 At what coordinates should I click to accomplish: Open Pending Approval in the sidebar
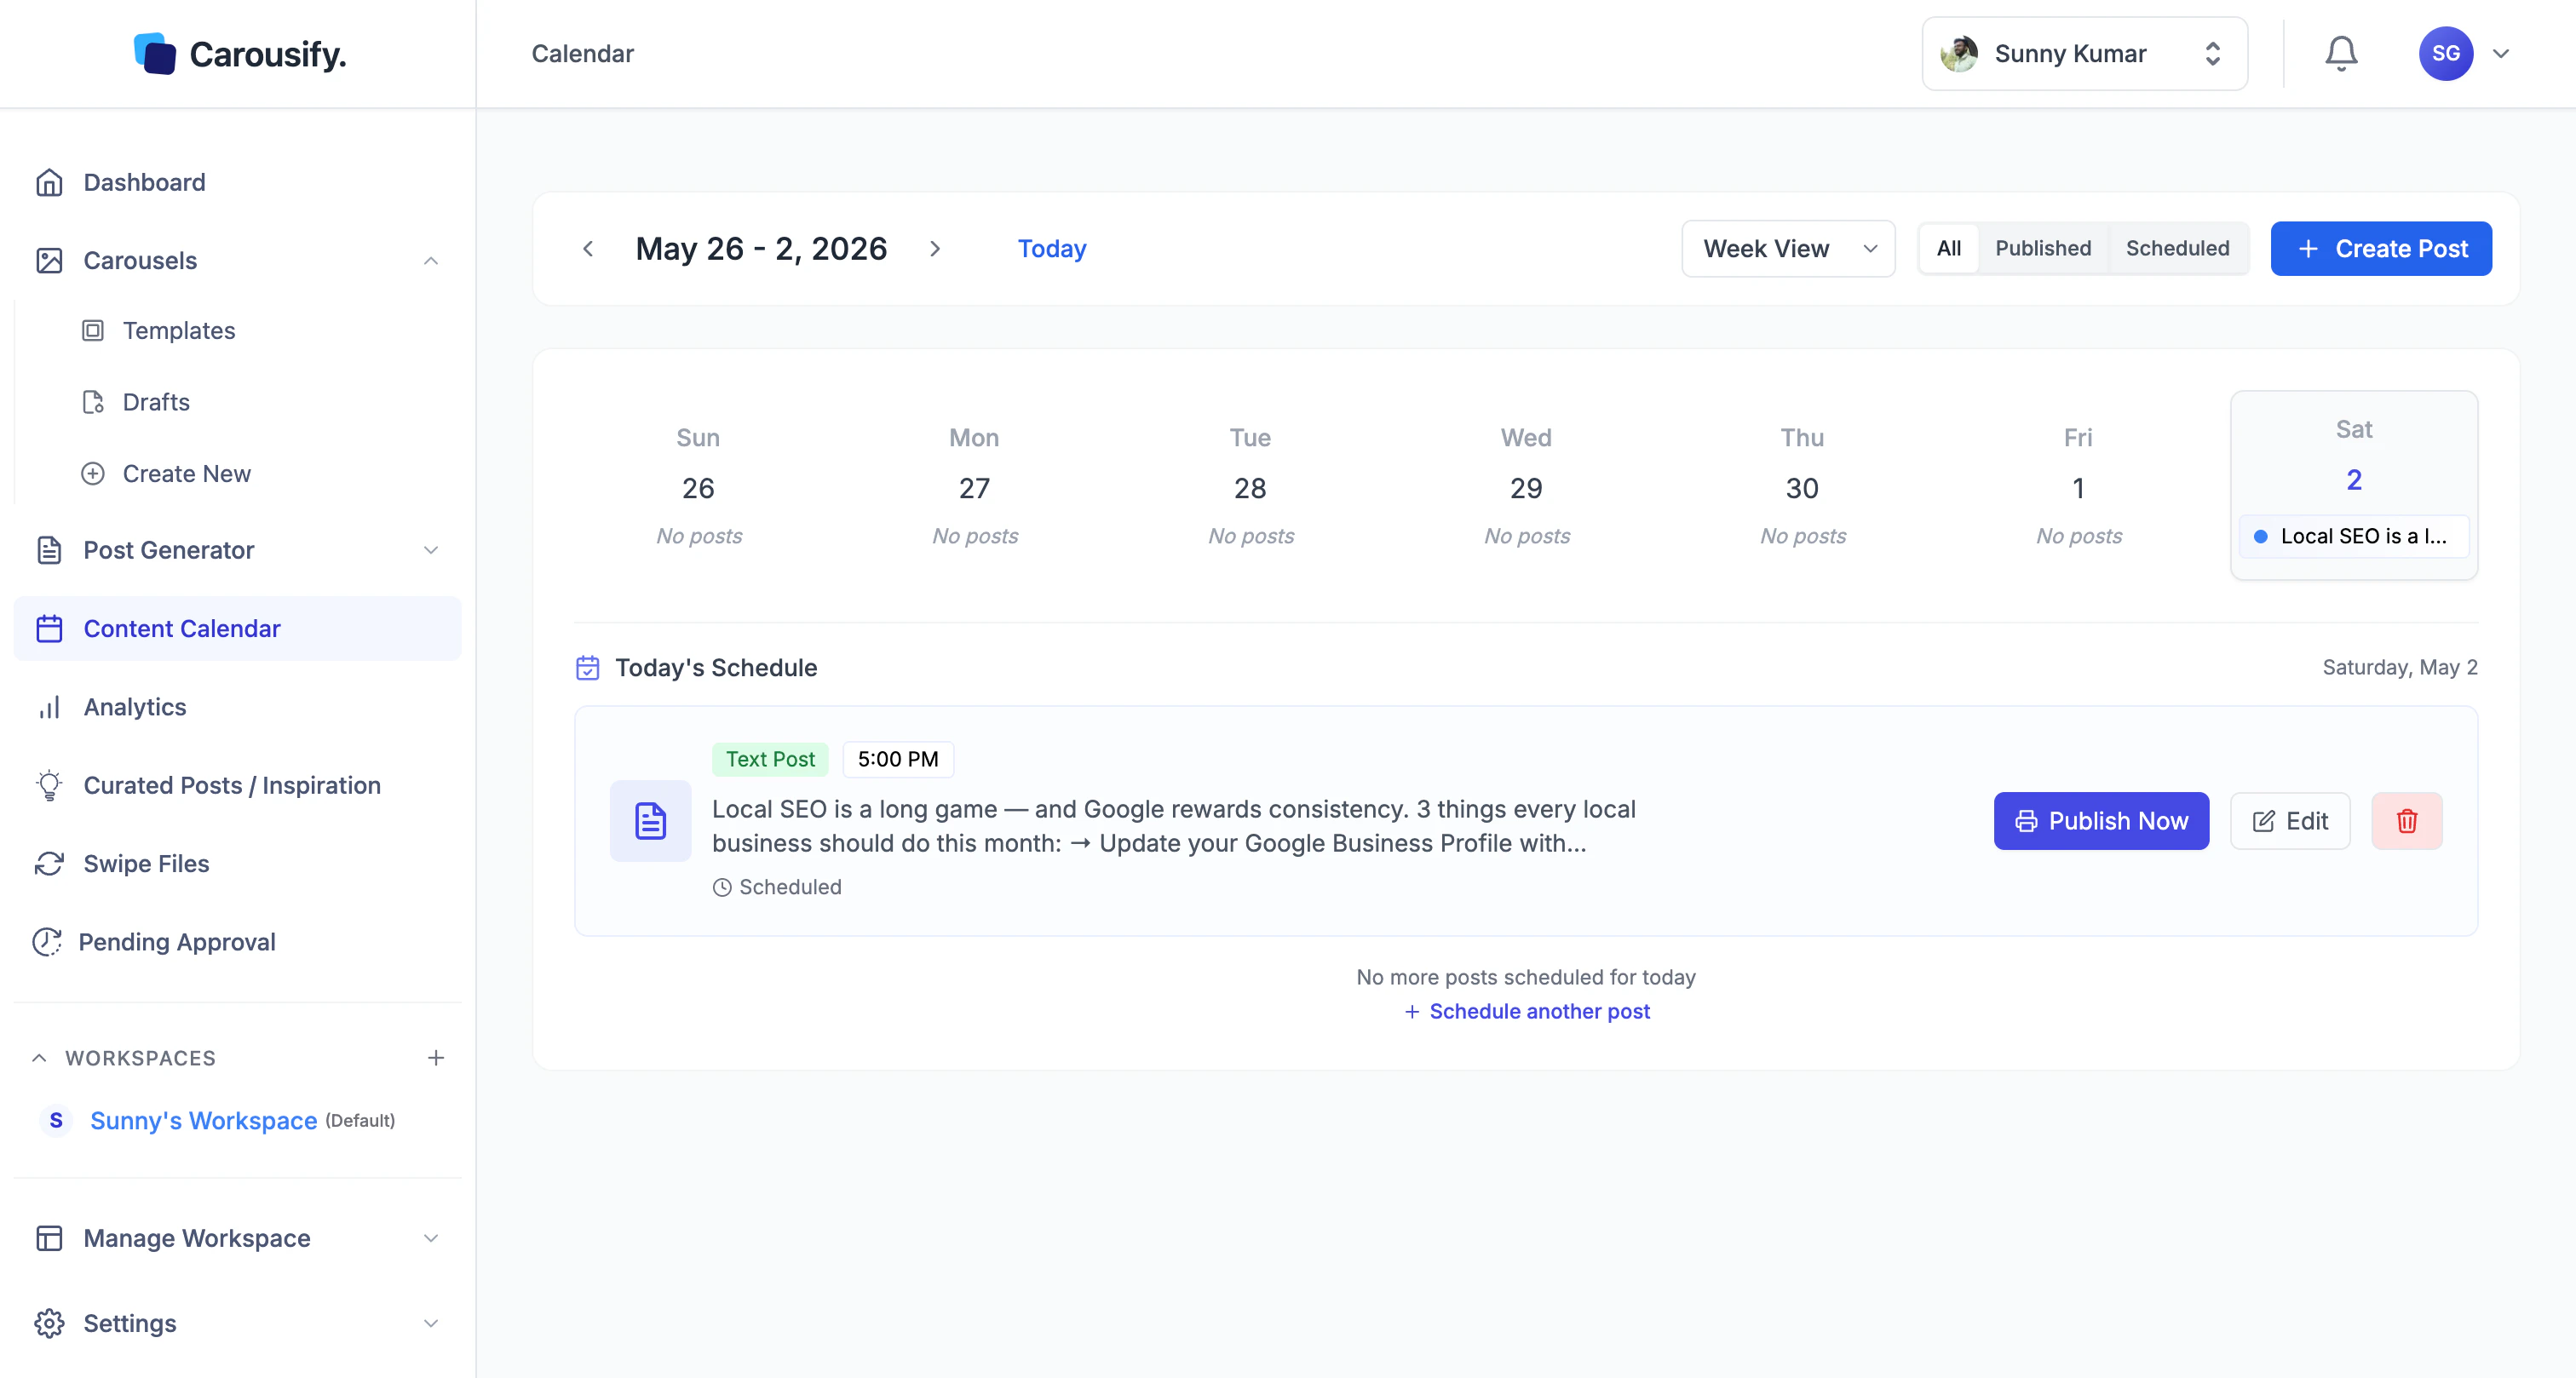177,942
